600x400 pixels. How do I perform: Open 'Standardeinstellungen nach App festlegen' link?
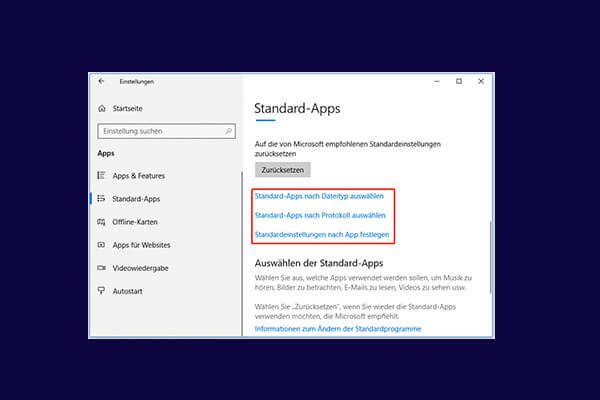click(x=322, y=235)
